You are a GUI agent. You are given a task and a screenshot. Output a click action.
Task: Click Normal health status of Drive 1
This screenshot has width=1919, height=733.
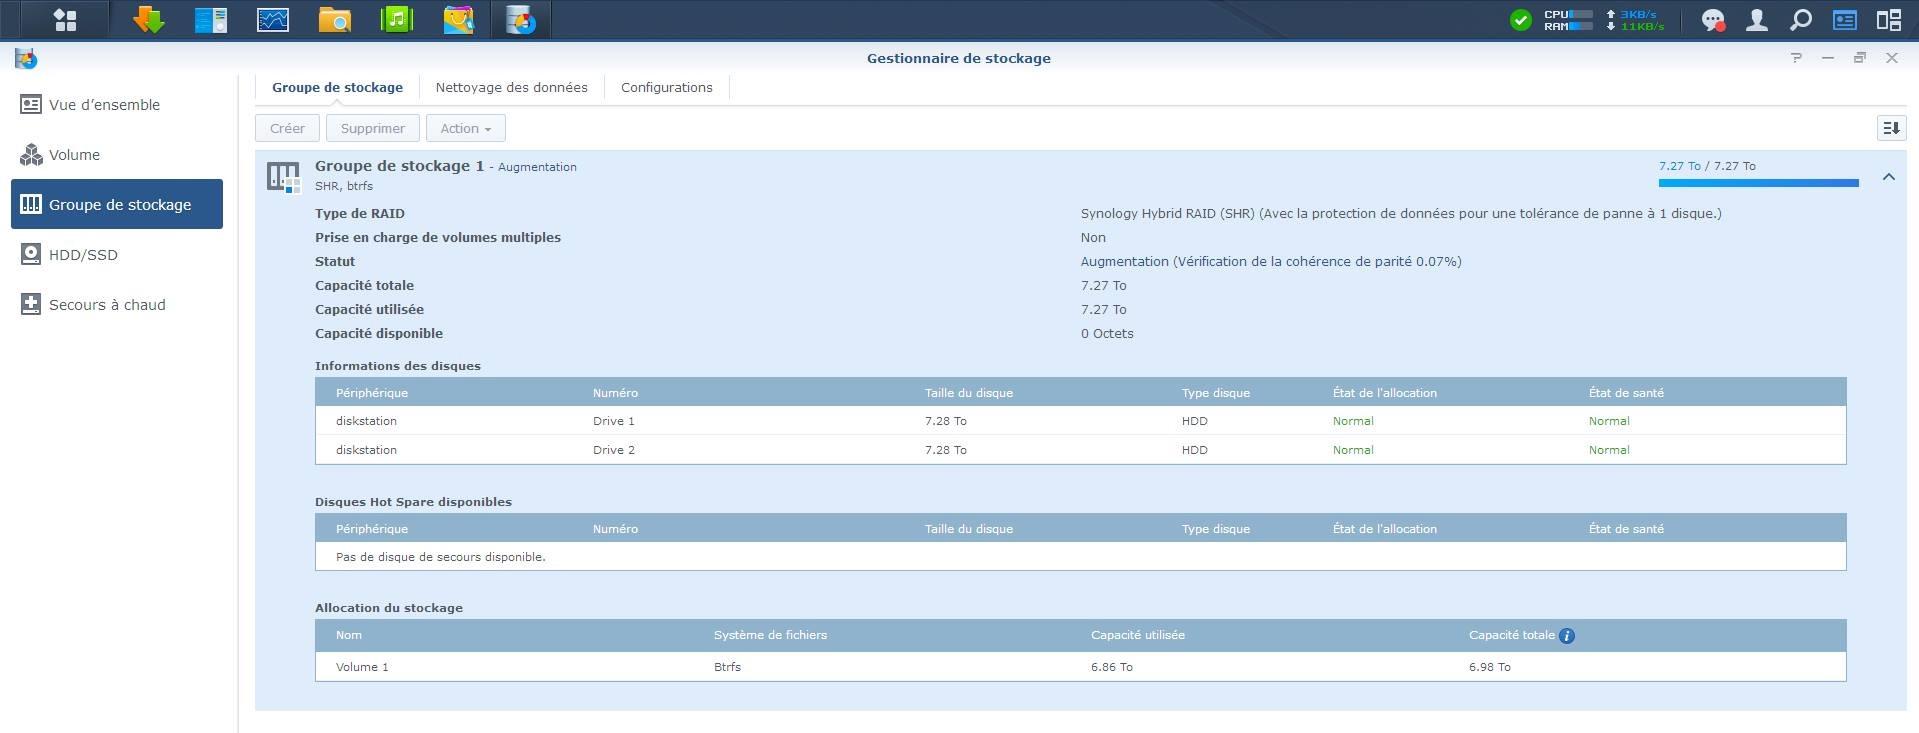(1609, 421)
